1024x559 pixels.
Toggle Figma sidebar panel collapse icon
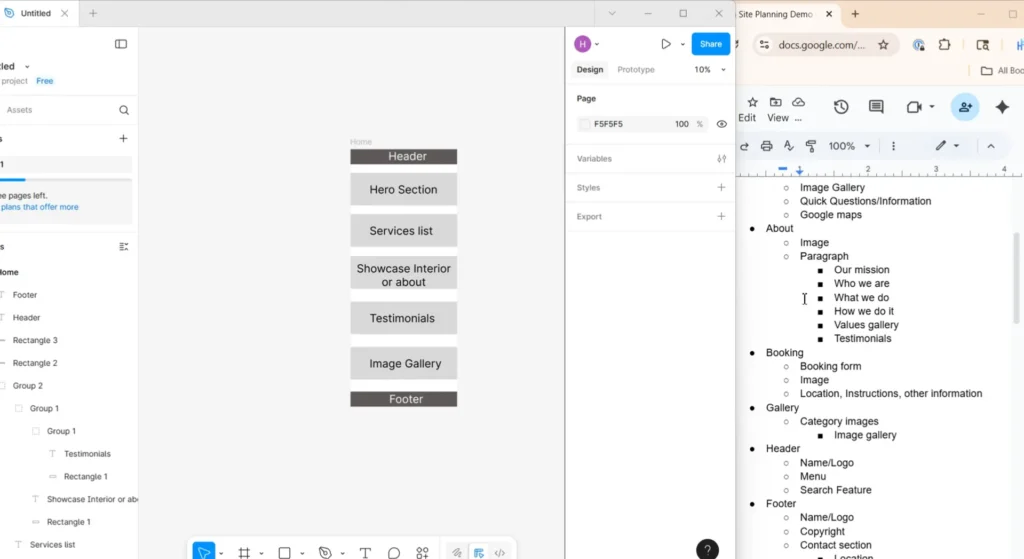coord(121,44)
